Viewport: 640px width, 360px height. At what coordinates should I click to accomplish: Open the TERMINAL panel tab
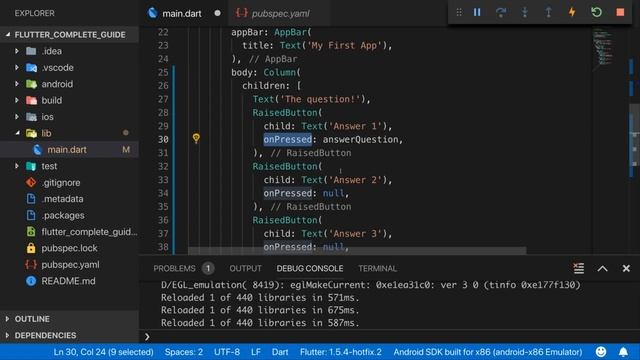click(377, 268)
